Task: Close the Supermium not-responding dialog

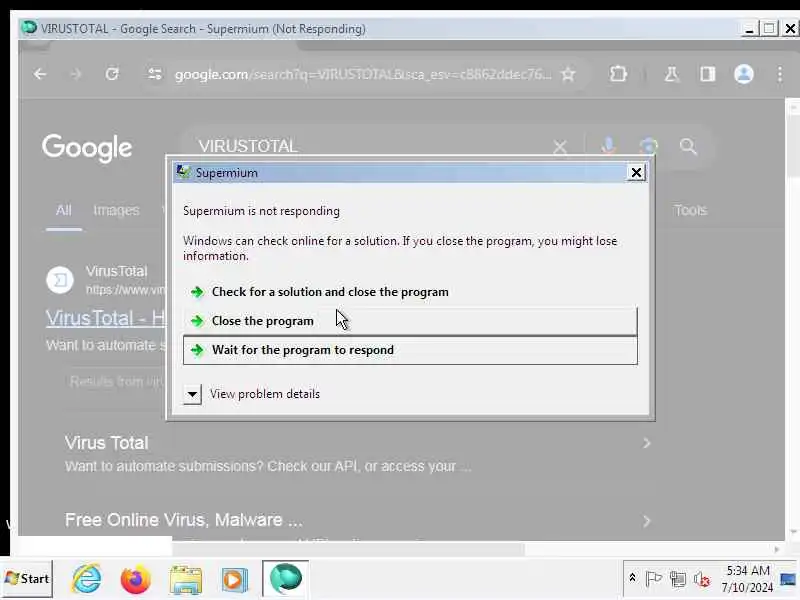Action: [636, 173]
